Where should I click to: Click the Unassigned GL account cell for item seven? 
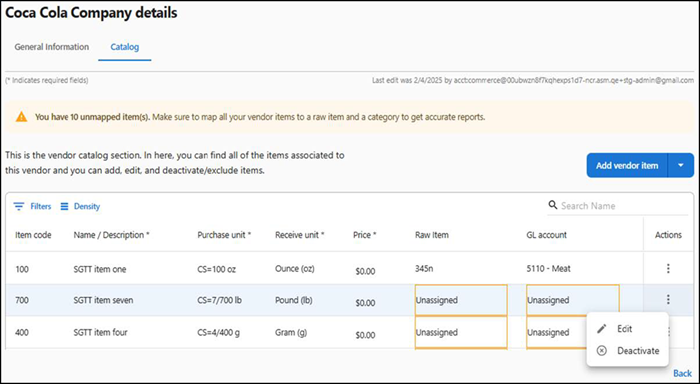click(573, 300)
